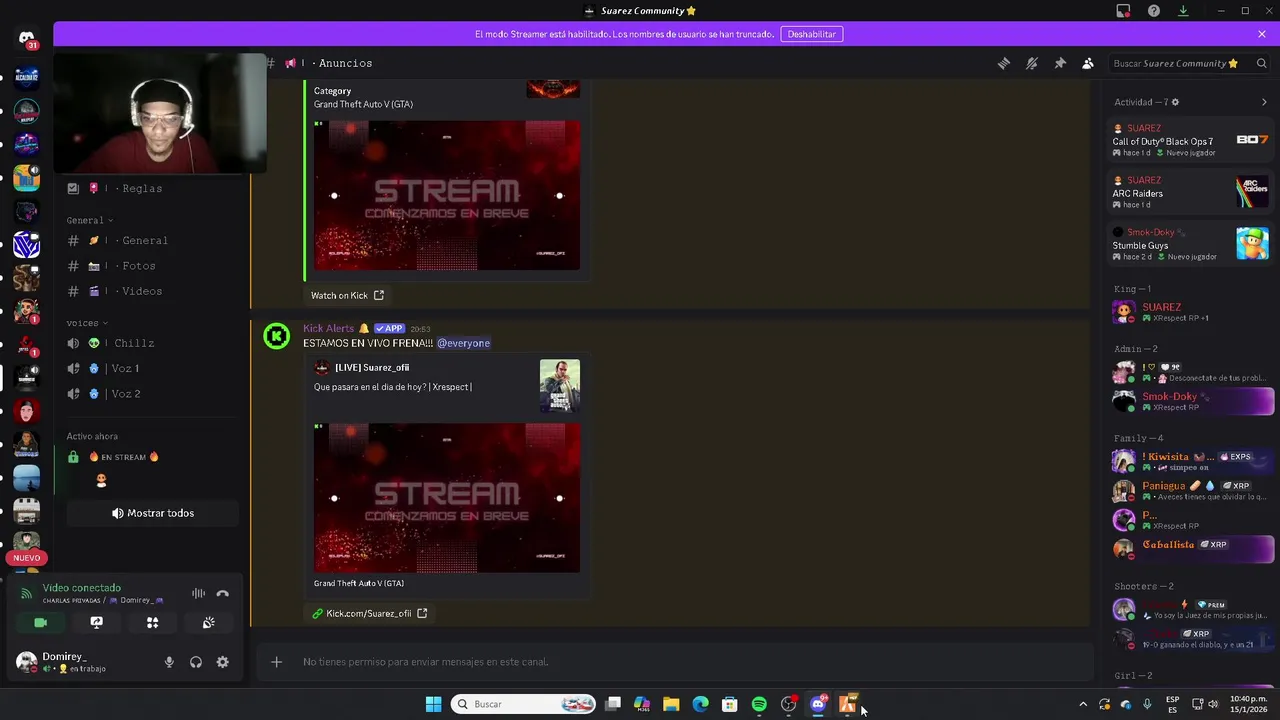Expand the Actividad panel chevron
Viewport: 1280px width, 720px height.
1264,102
